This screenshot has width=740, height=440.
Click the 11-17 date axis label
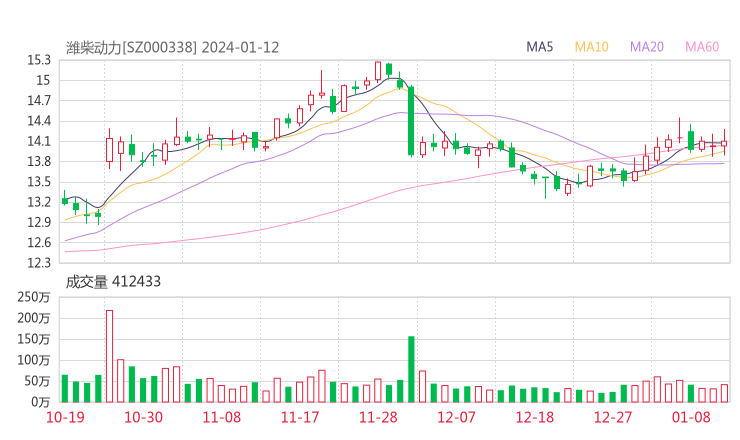300,417
